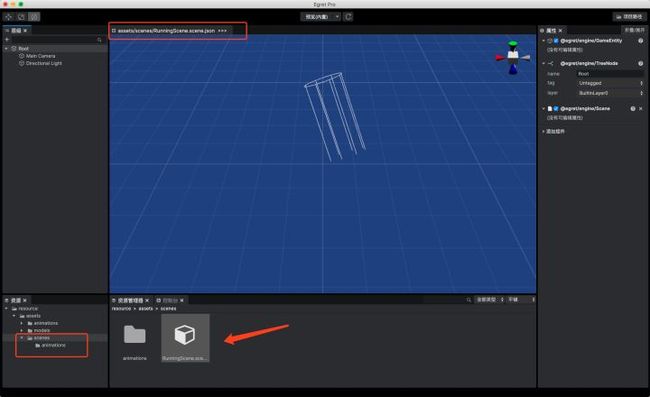Viewport: 650px width, 397px height.
Task: Toggle the Scene component checkbox
Action: click(556, 109)
